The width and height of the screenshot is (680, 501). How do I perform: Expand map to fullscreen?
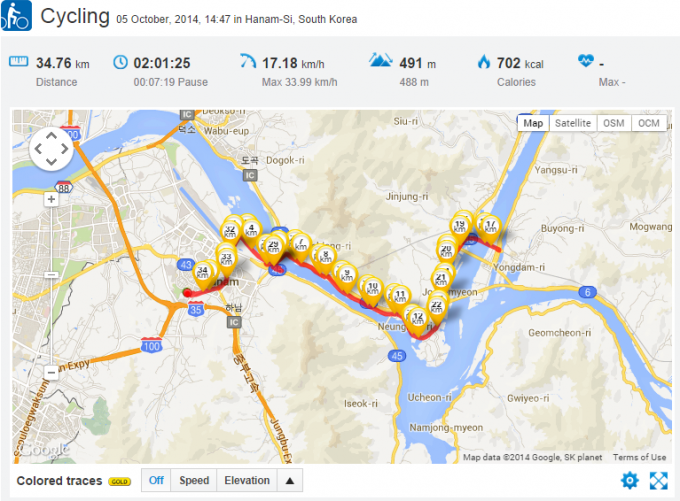click(x=658, y=481)
